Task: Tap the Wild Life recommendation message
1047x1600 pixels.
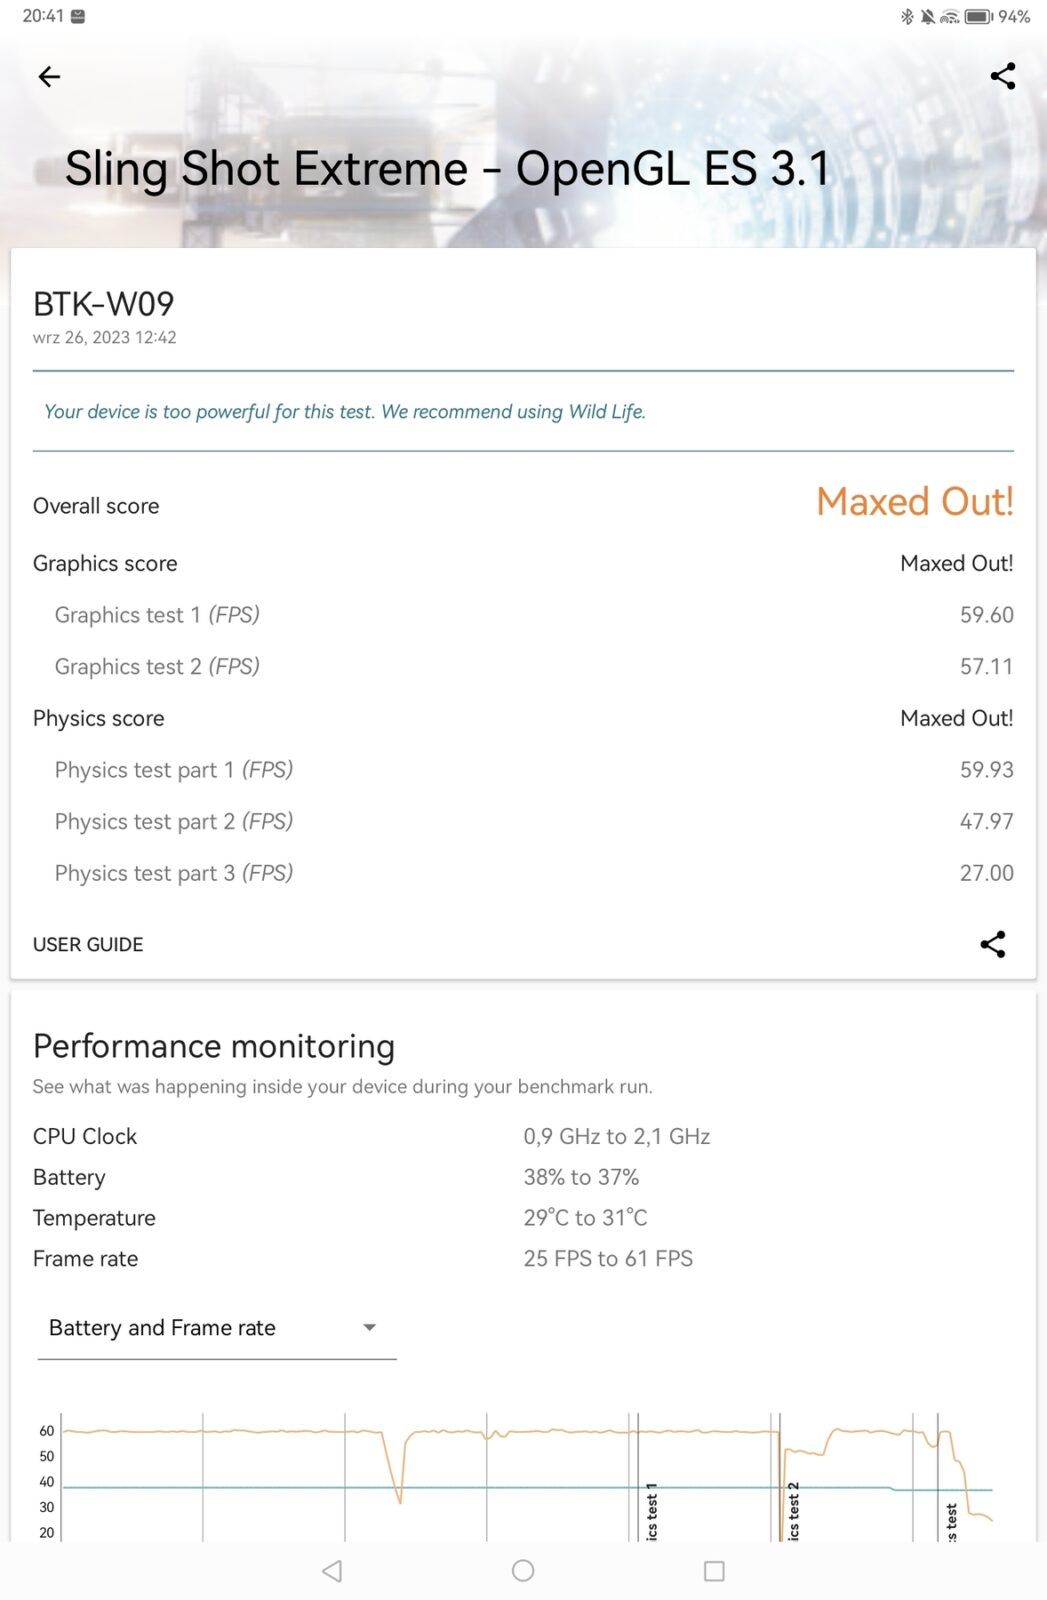Action: [x=345, y=412]
